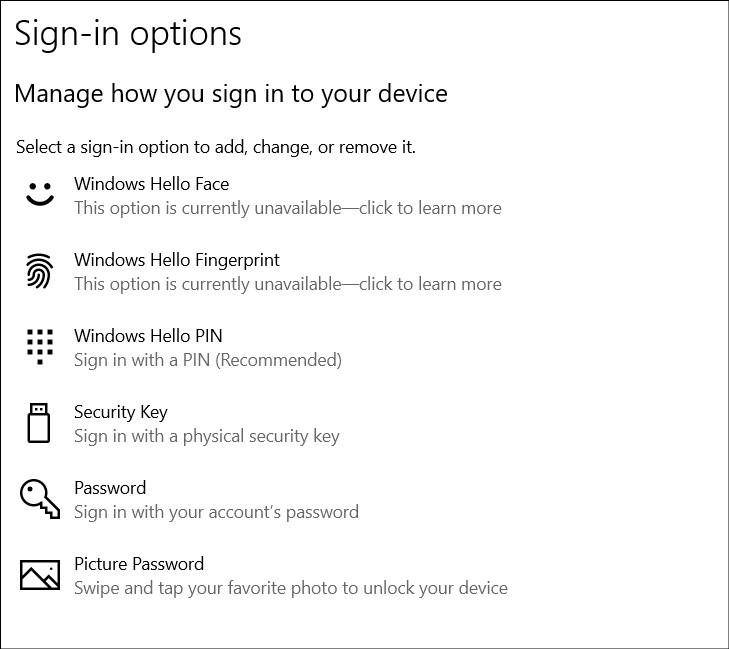Select the Picture Password option label
The image size is (729, 649).
point(139,564)
